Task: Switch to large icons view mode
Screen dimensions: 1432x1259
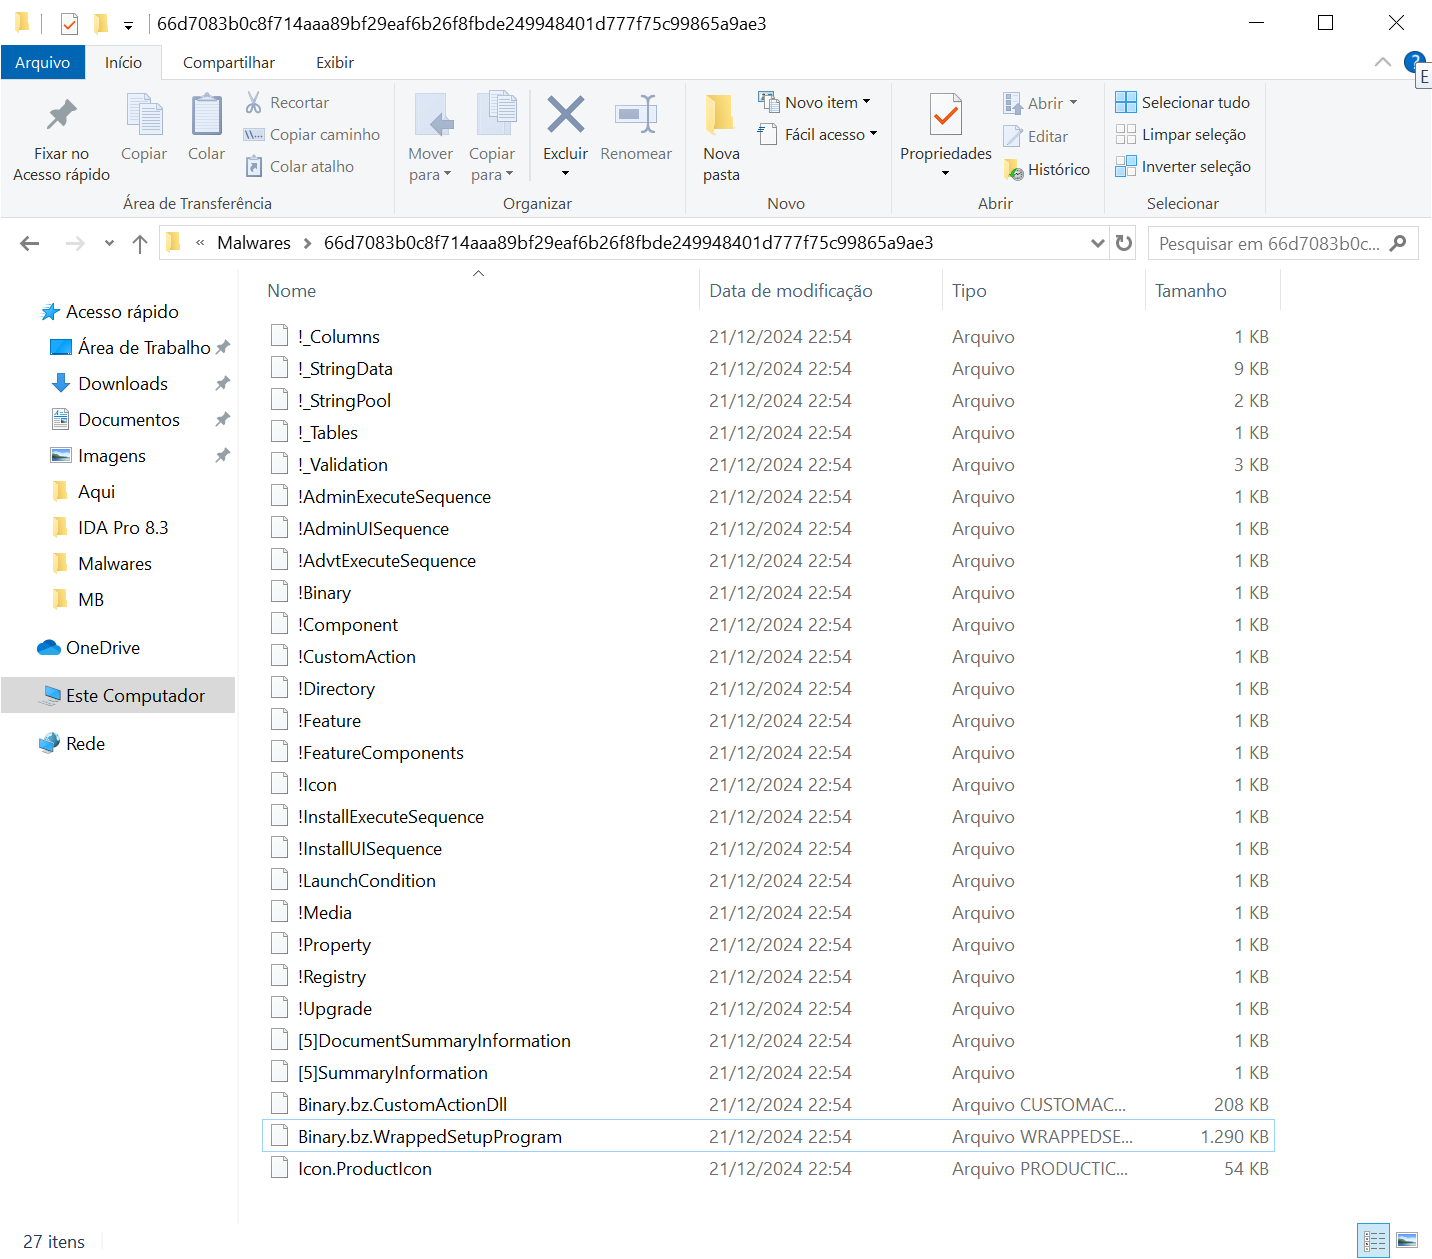Action: click(x=1407, y=1241)
